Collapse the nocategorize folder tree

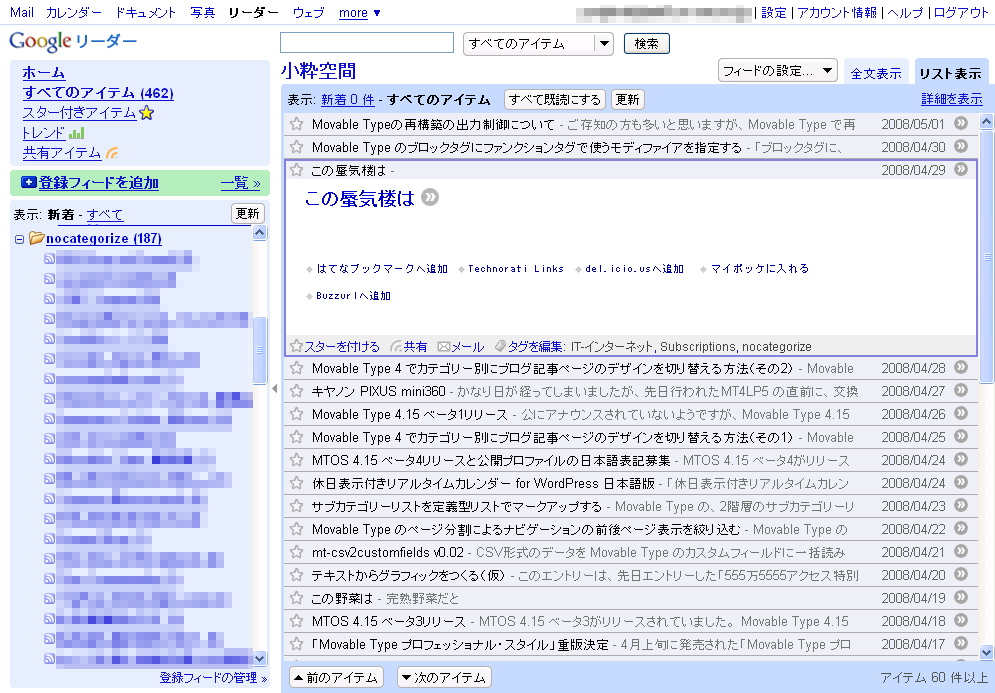(x=20, y=239)
